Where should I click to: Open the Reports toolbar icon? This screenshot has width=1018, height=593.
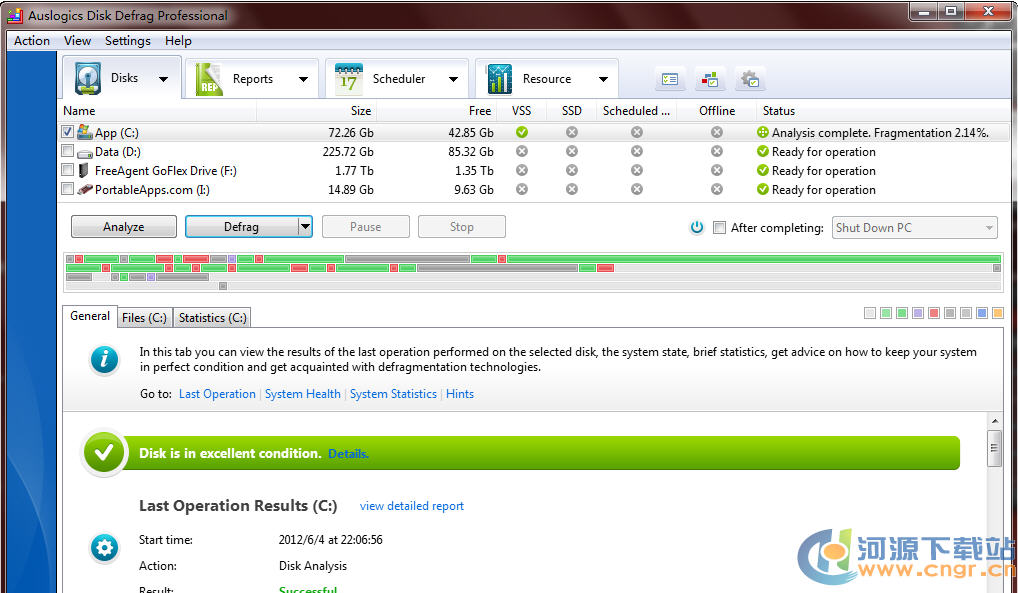coord(209,79)
